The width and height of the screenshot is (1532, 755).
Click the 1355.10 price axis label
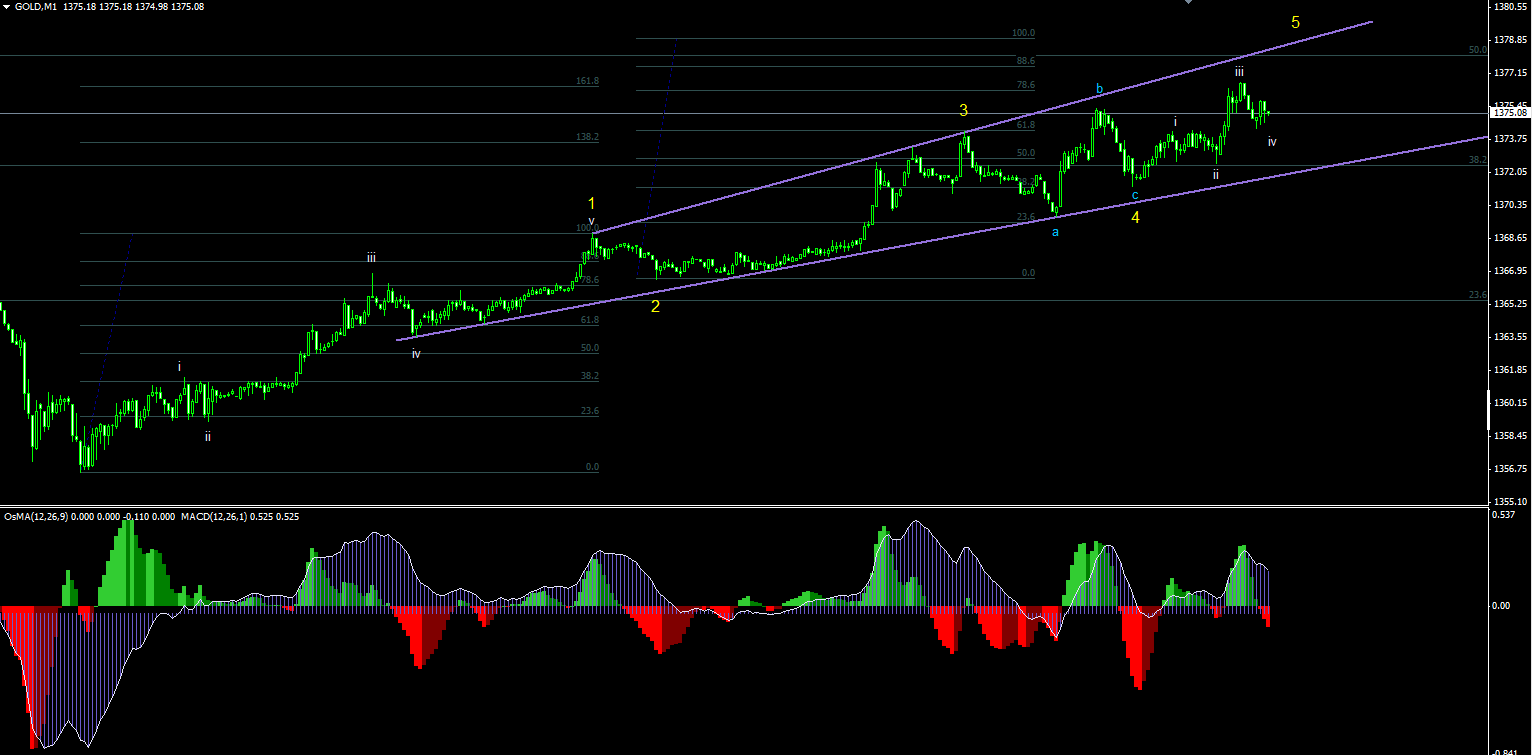[x=1508, y=501]
